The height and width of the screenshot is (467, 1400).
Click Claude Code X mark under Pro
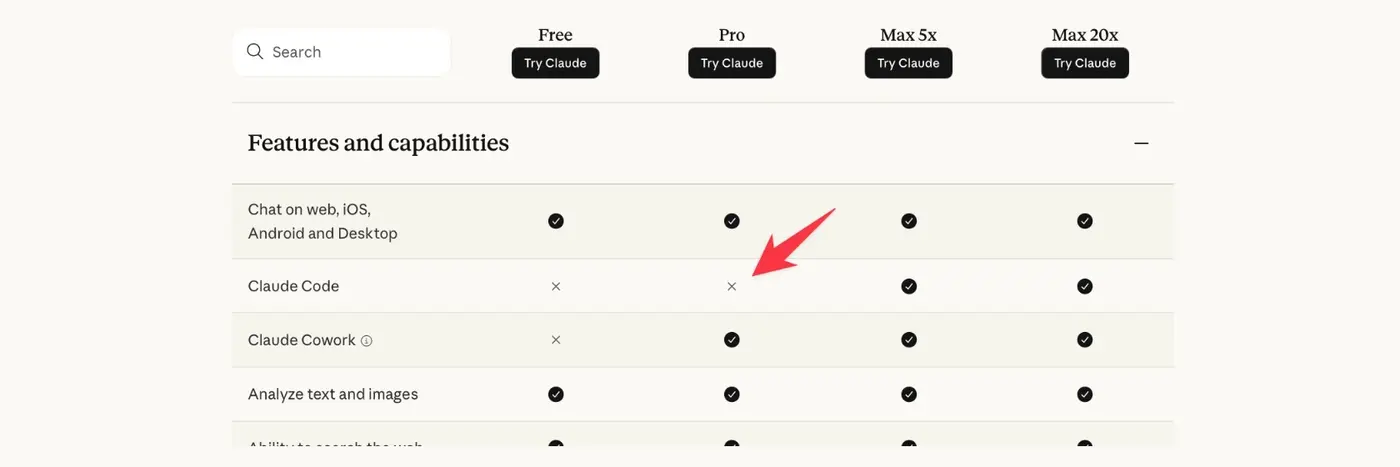732,286
